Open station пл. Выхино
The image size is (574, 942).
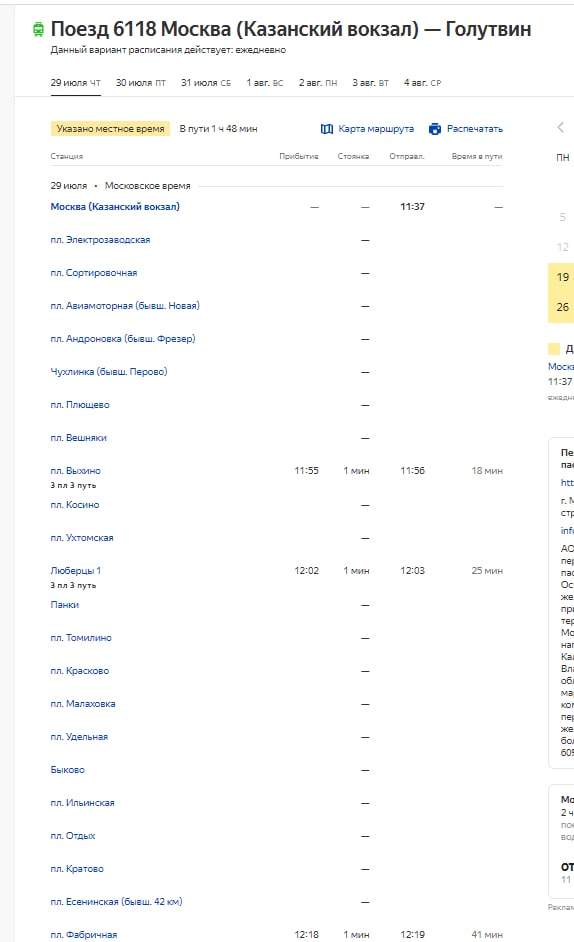pyautogui.click(x=76, y=471)
